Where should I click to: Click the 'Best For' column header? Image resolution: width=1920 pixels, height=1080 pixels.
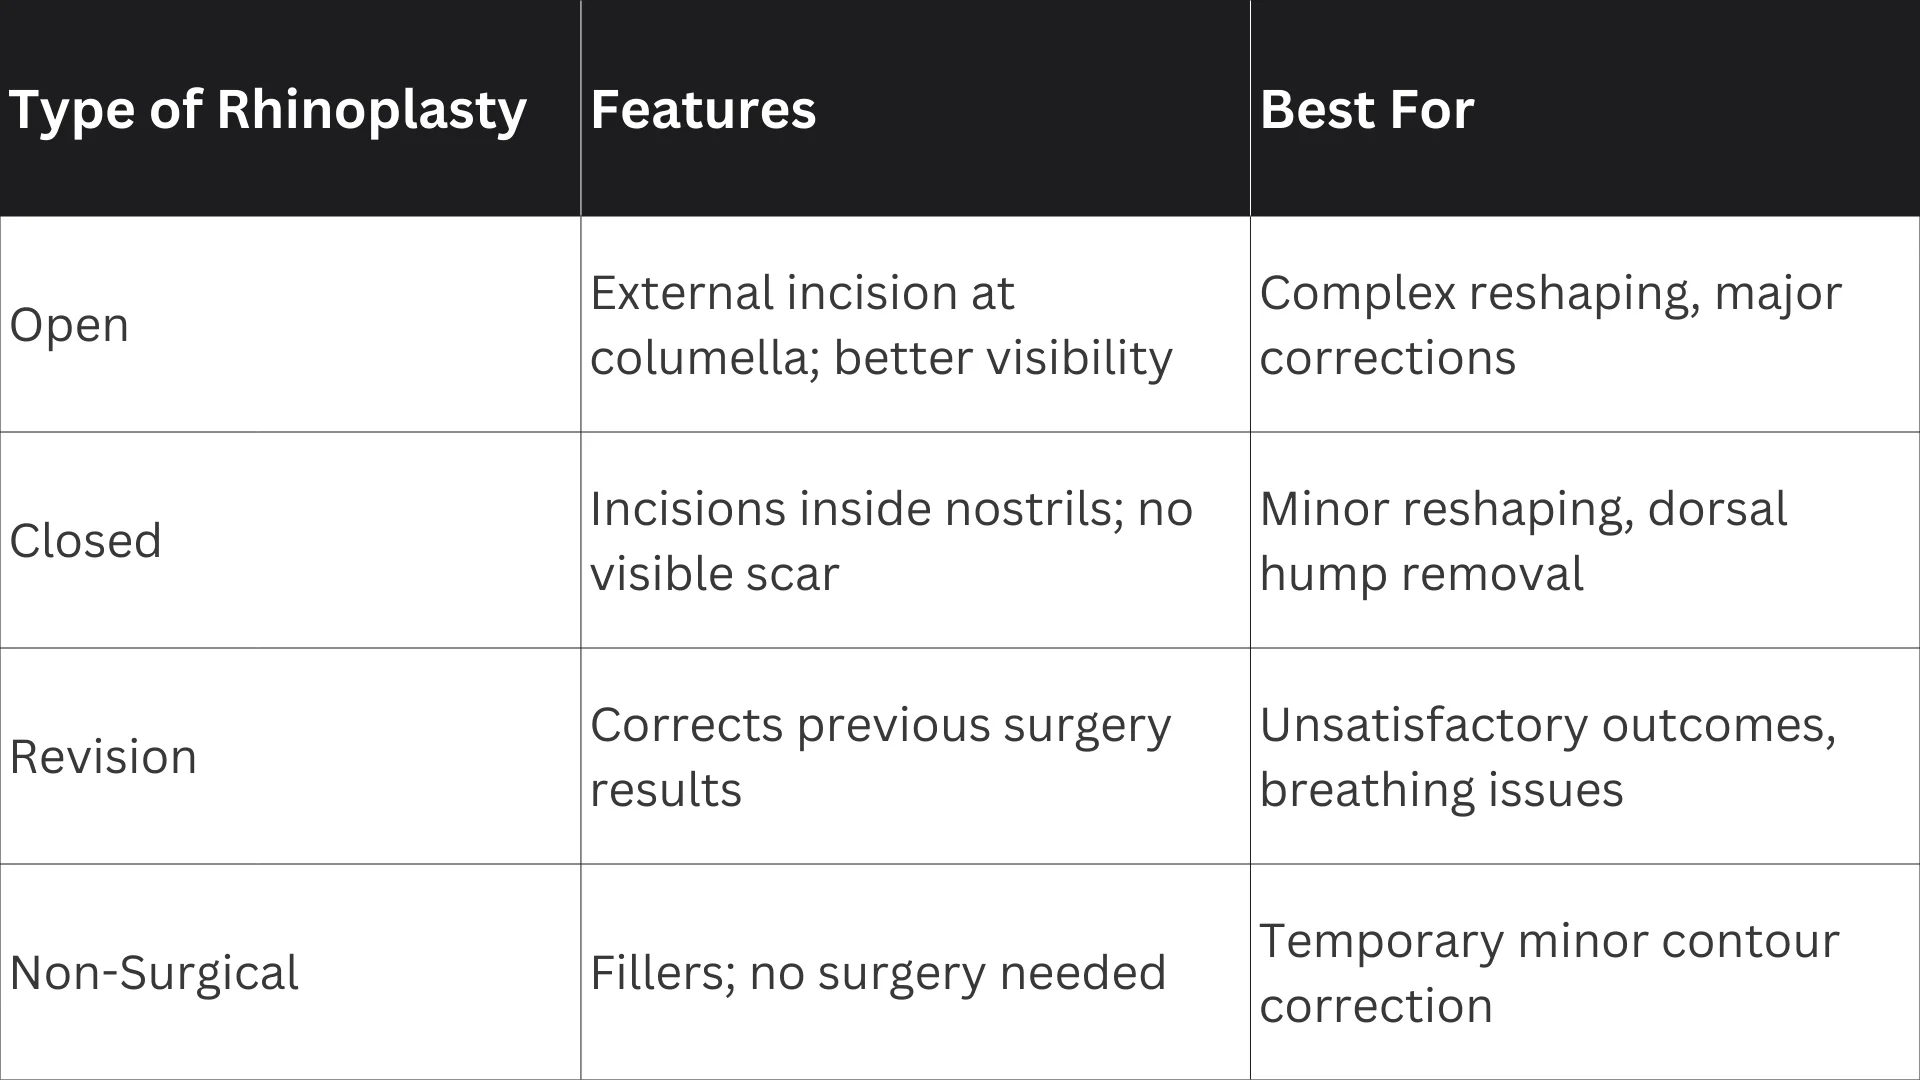[1367, 109]
